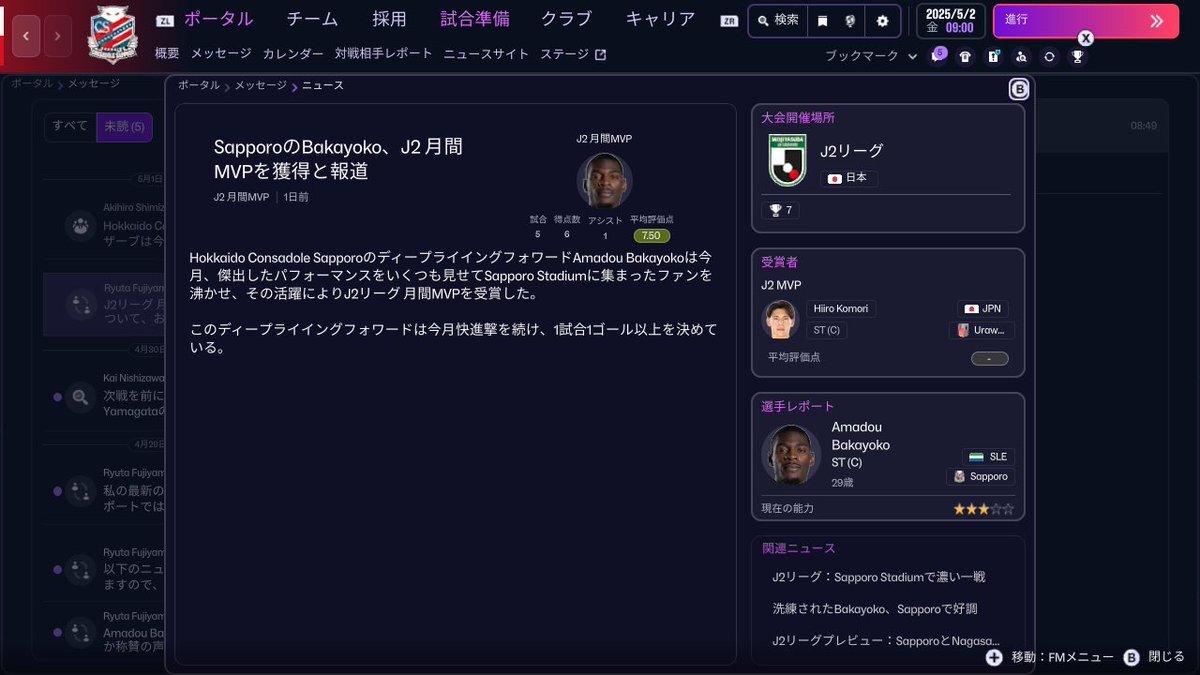The height and width of the screenshot is (675, 1200).
Task: Click the X button badge below 進行
Action: coord(1086,38)
